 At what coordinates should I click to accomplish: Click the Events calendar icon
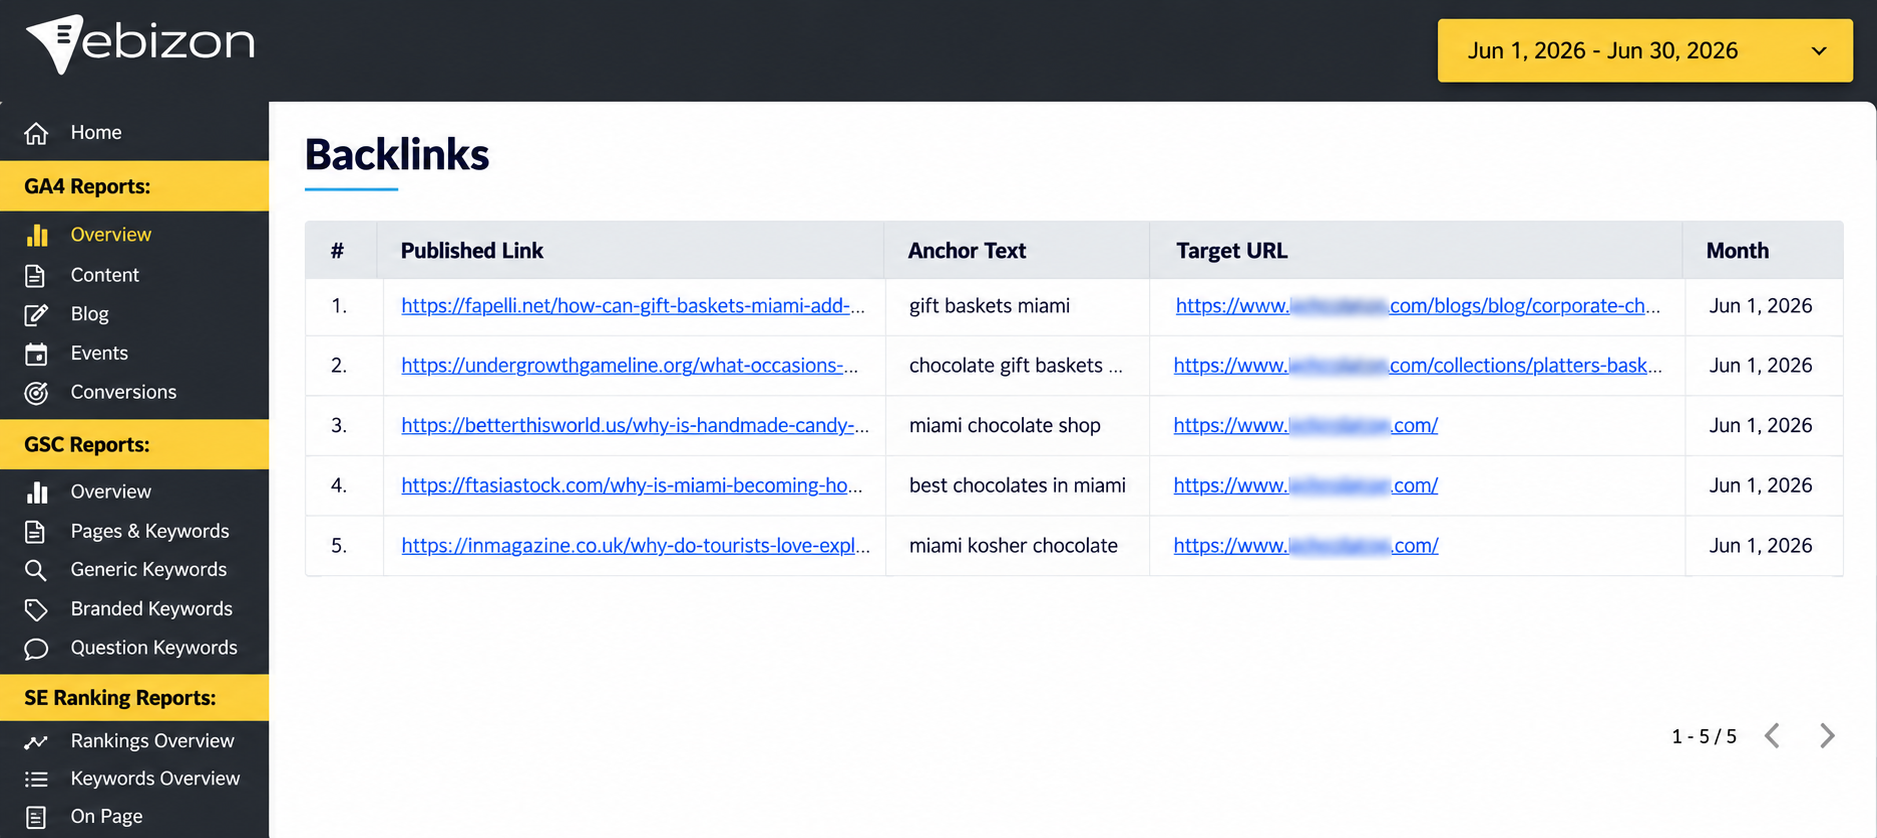[x=36, y=354]
